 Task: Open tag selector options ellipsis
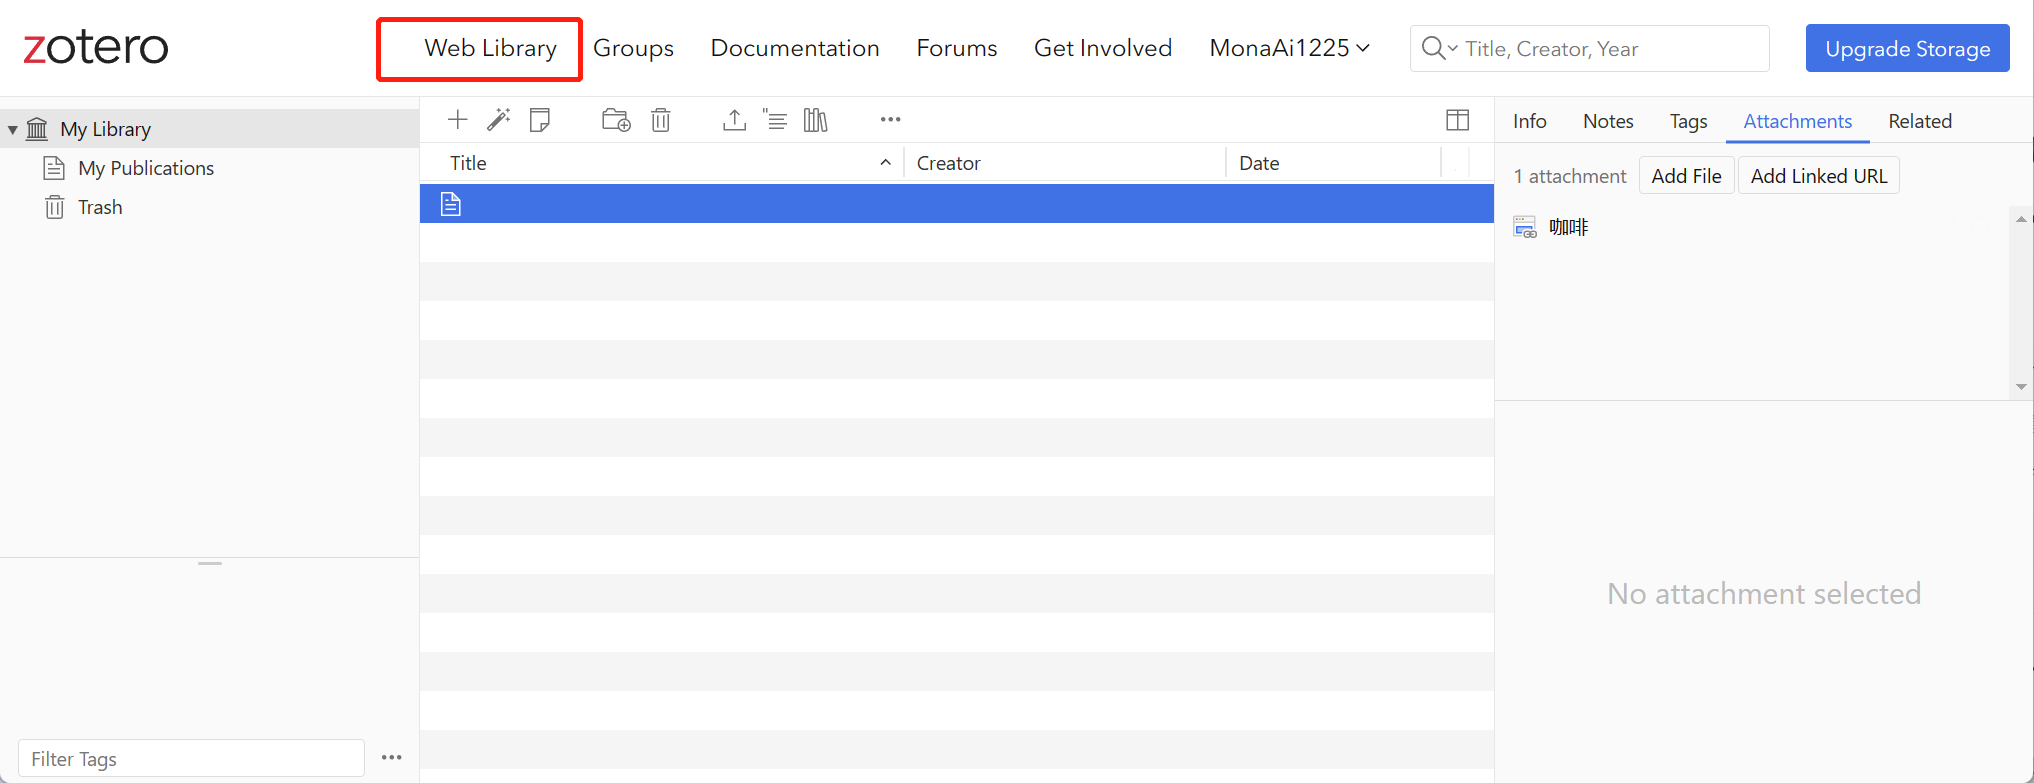[x=391, y=757]
